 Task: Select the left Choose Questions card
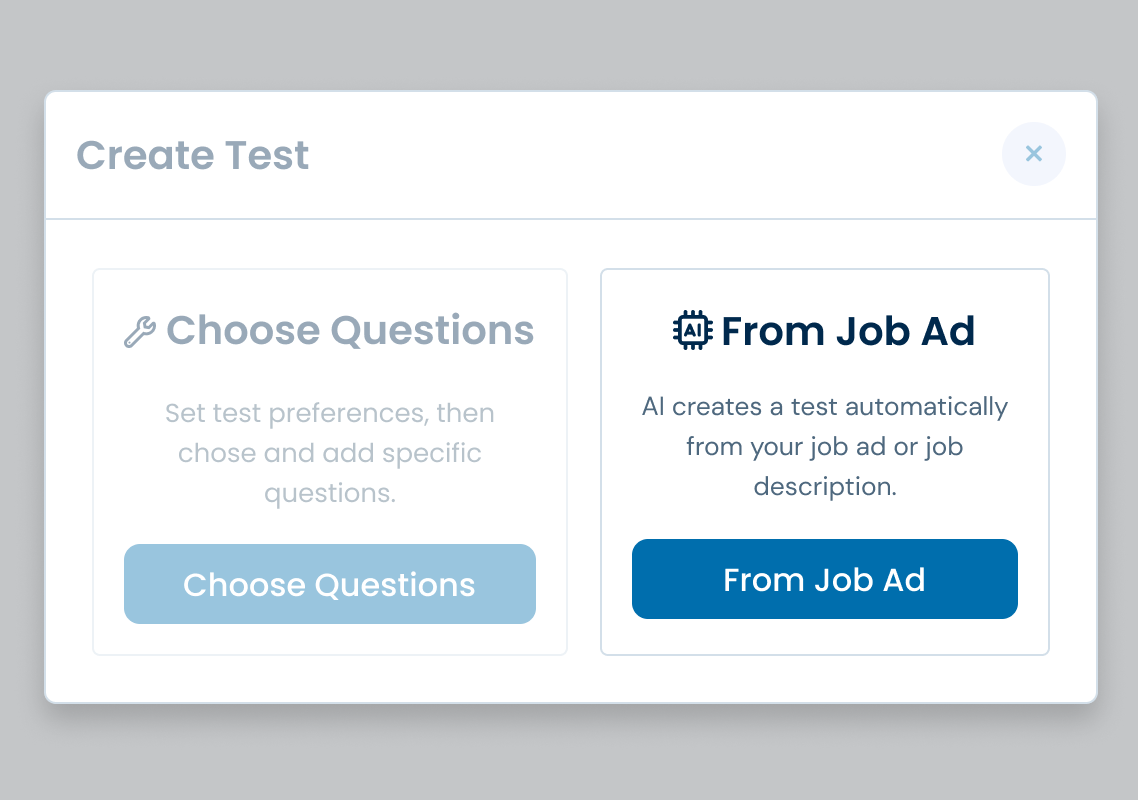pos(329,460)
